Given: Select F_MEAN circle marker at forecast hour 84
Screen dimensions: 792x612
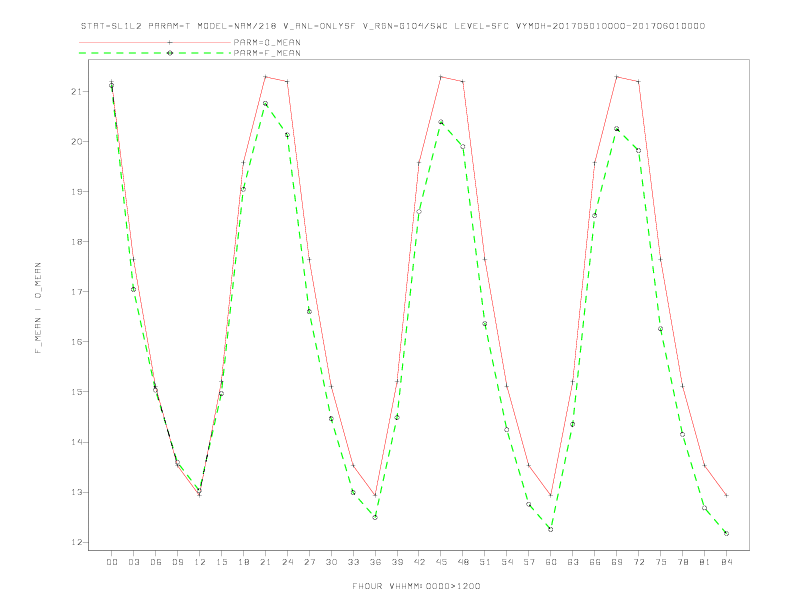Looking at the screenshot, I should pos(726,533).
